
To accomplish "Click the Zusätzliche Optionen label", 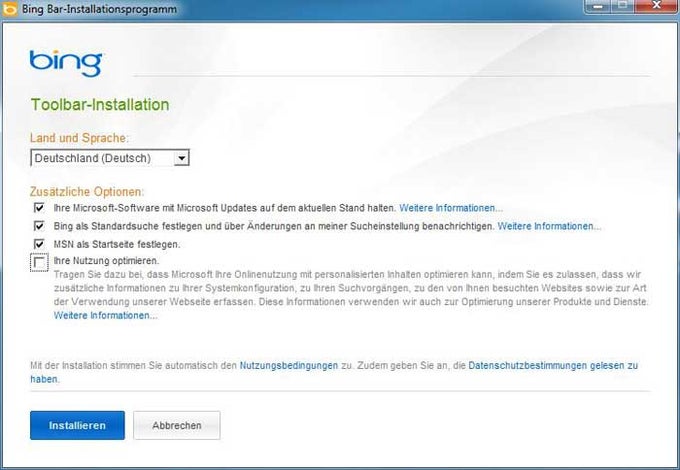I will click(87, 192).
